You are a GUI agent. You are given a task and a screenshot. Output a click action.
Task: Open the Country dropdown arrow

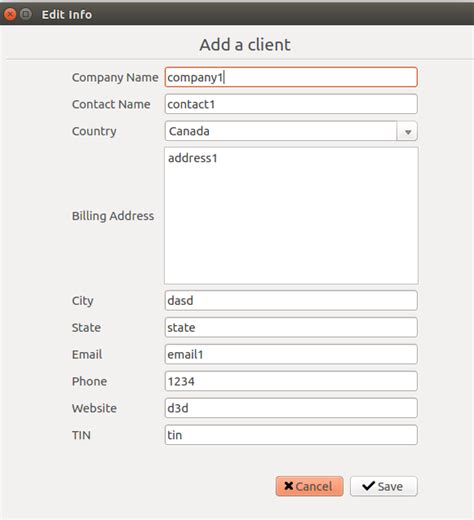pyautogui.click(x=407, y=131)
